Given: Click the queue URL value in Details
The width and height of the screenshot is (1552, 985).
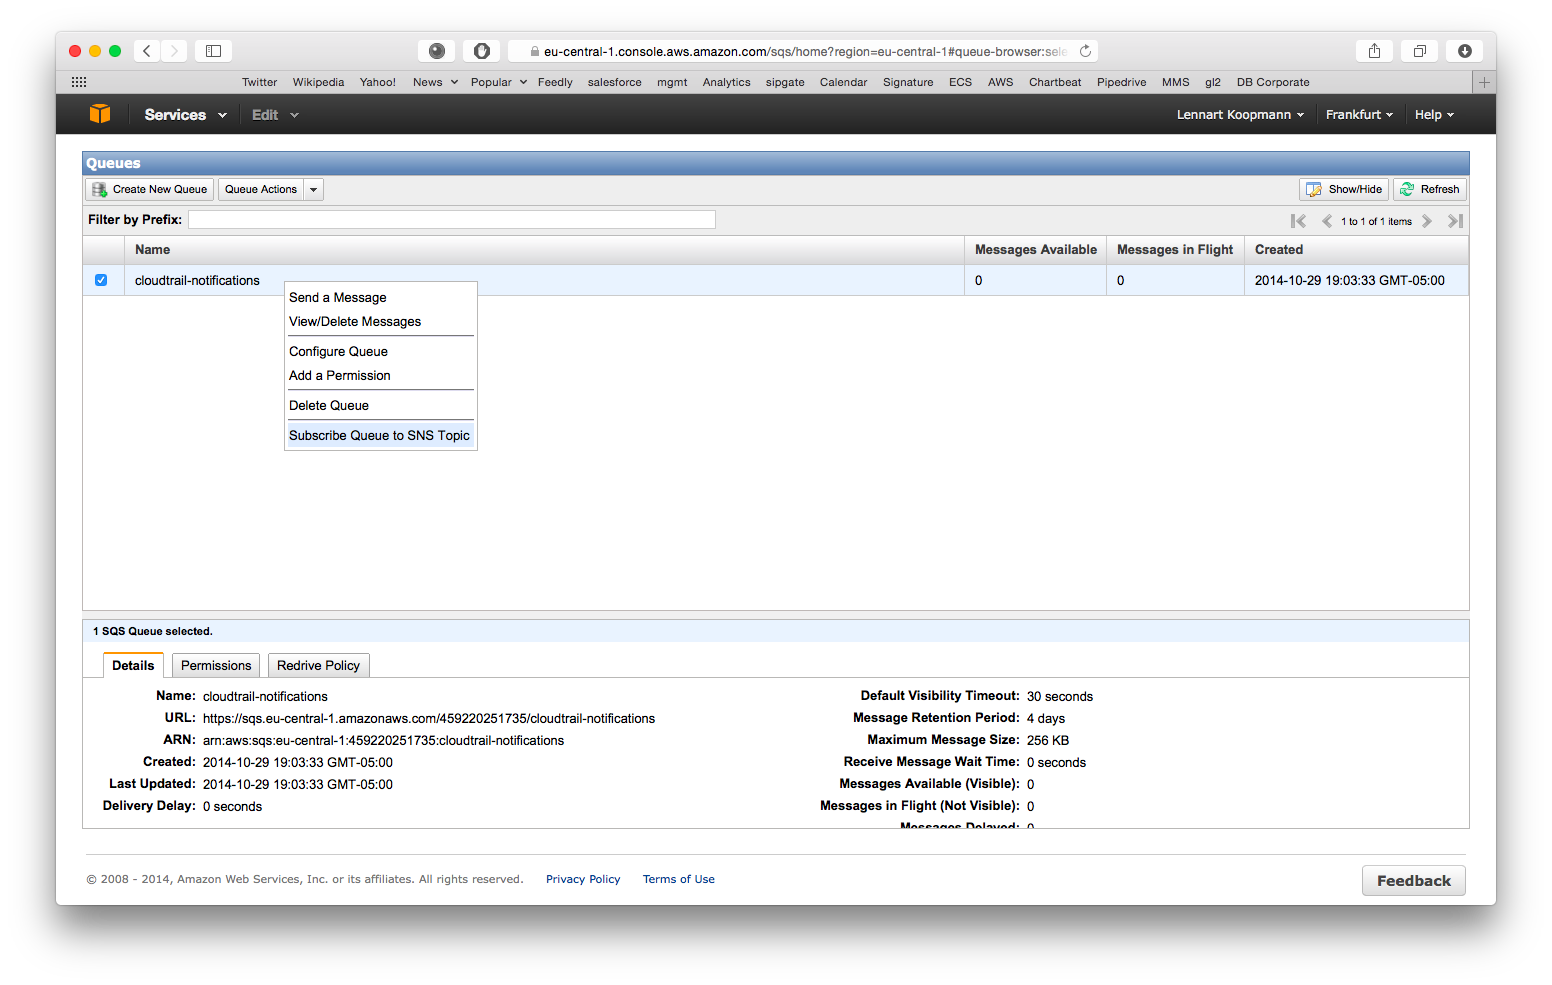Looking at the screenshot, I should (429, 719).
